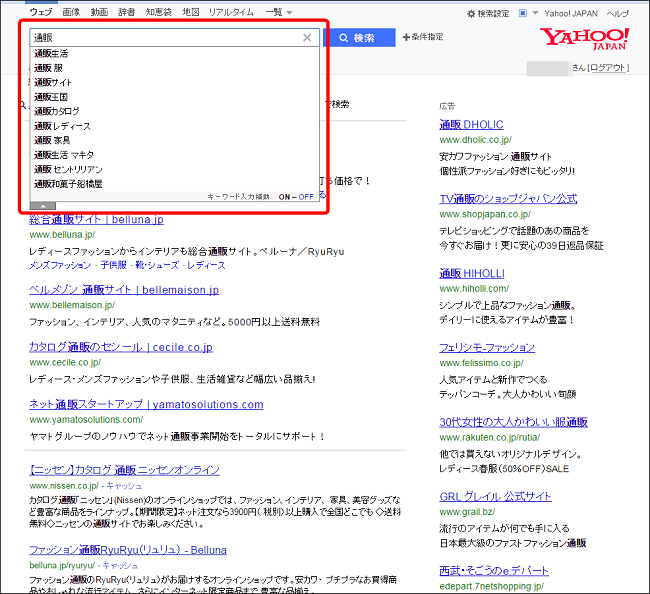Open 30代女性の大人かわいい服通販 ad link
The image size is (650, 594).
point(513,422)
